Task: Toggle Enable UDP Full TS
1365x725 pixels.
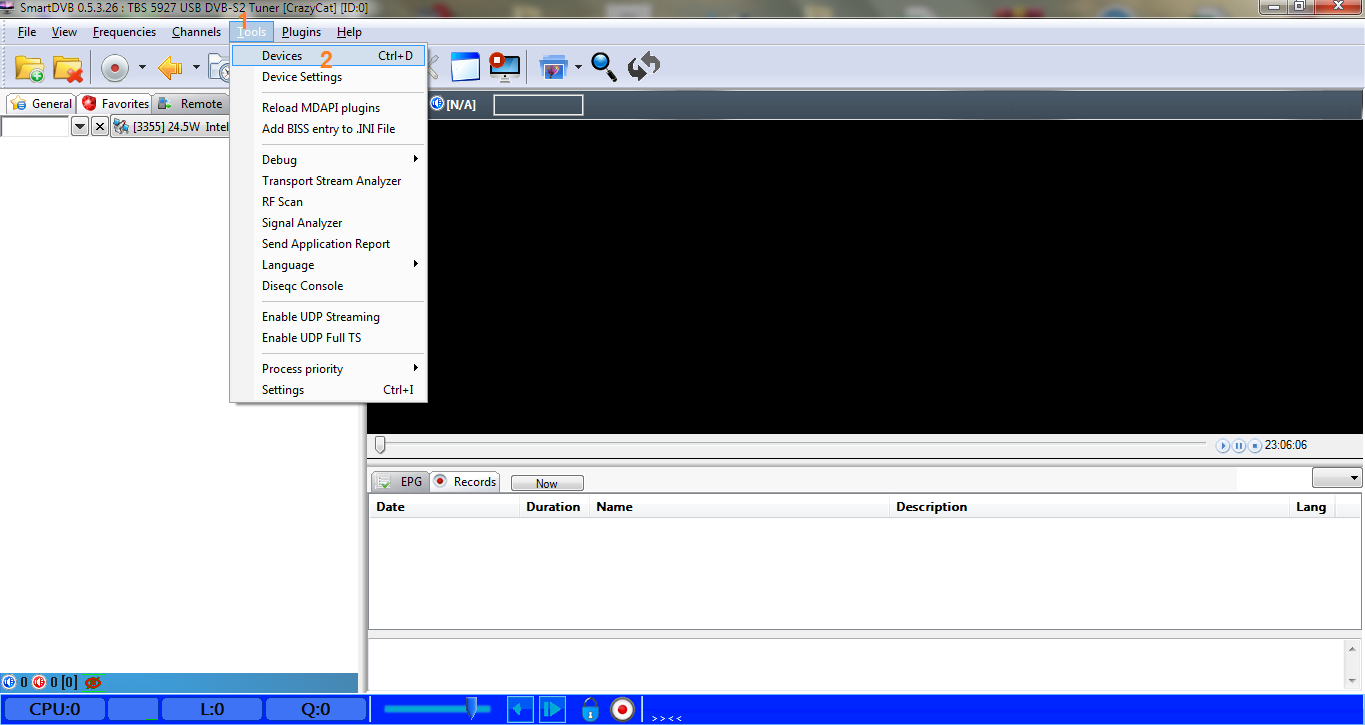Action: tap(329, 338)
